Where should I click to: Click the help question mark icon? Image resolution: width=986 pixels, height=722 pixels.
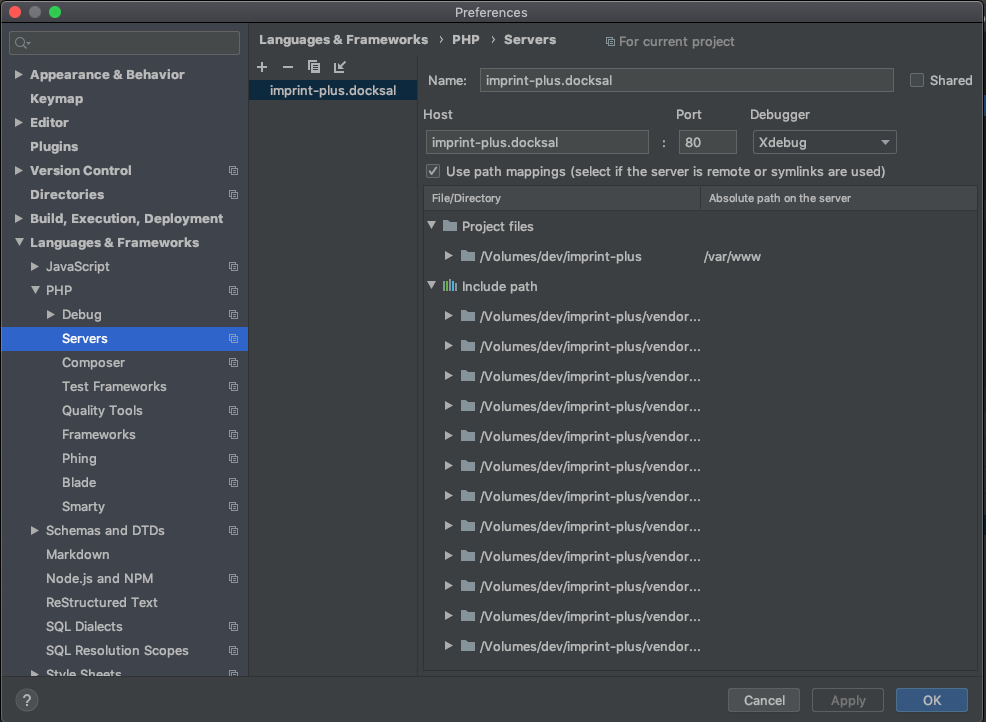click(x=26, y=700)
